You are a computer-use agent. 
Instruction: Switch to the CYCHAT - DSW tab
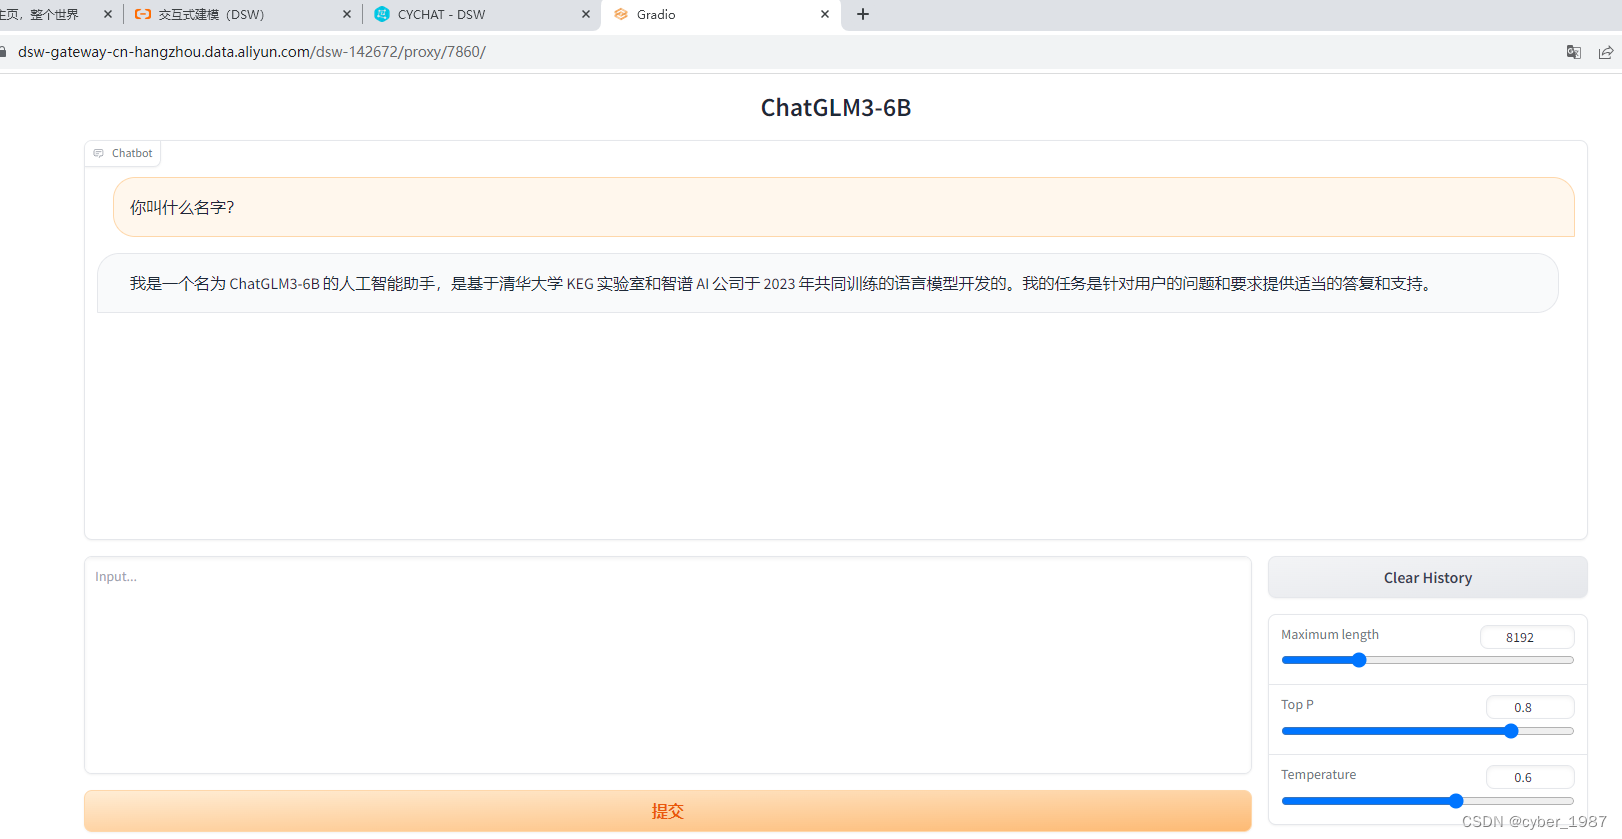click(480, 14)
